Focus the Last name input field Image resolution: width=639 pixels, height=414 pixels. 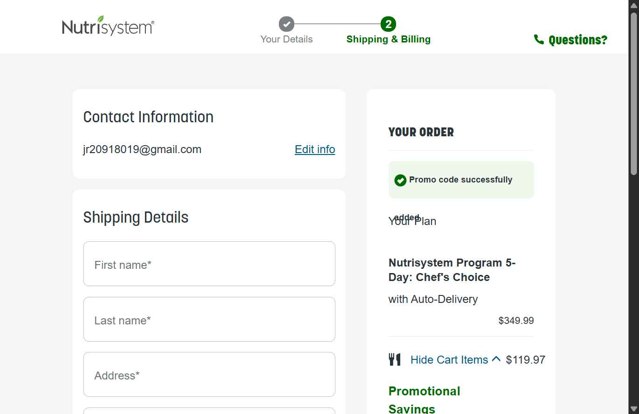(209, 319)
